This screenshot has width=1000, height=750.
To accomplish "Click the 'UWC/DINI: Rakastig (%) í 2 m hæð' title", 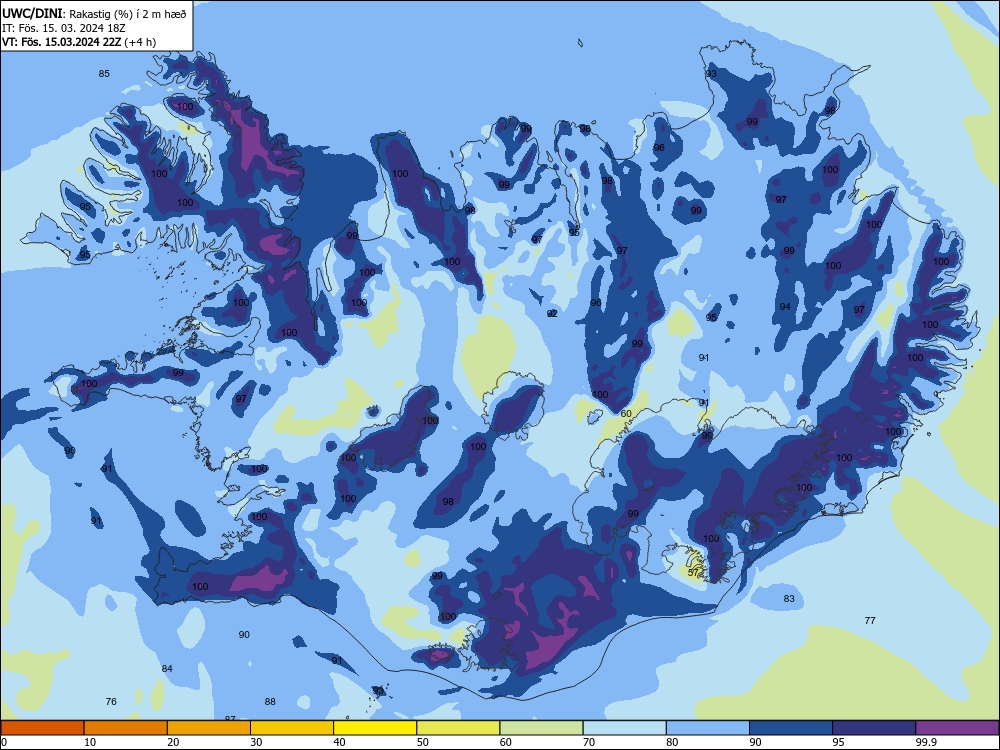I will (x=94, y=13).
